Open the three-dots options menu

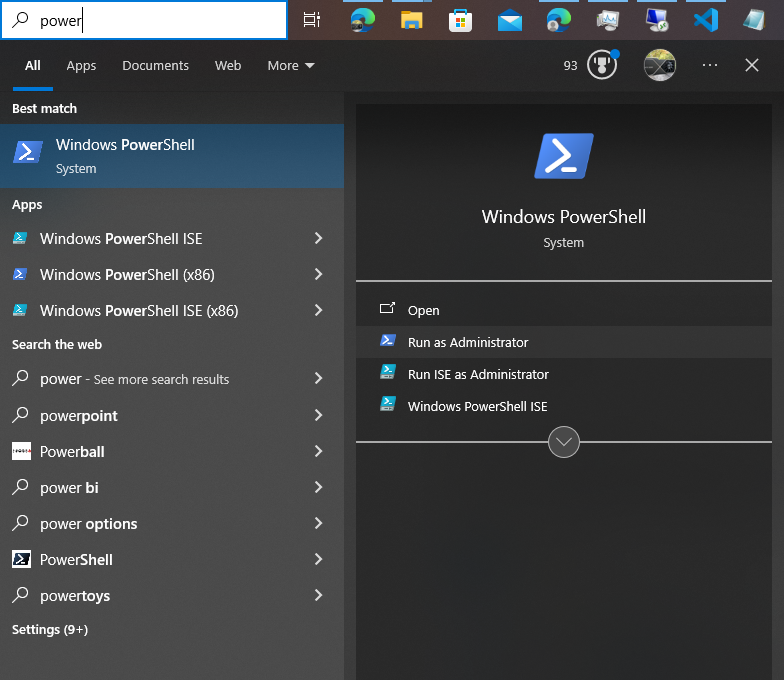click(x=710, y=65)
